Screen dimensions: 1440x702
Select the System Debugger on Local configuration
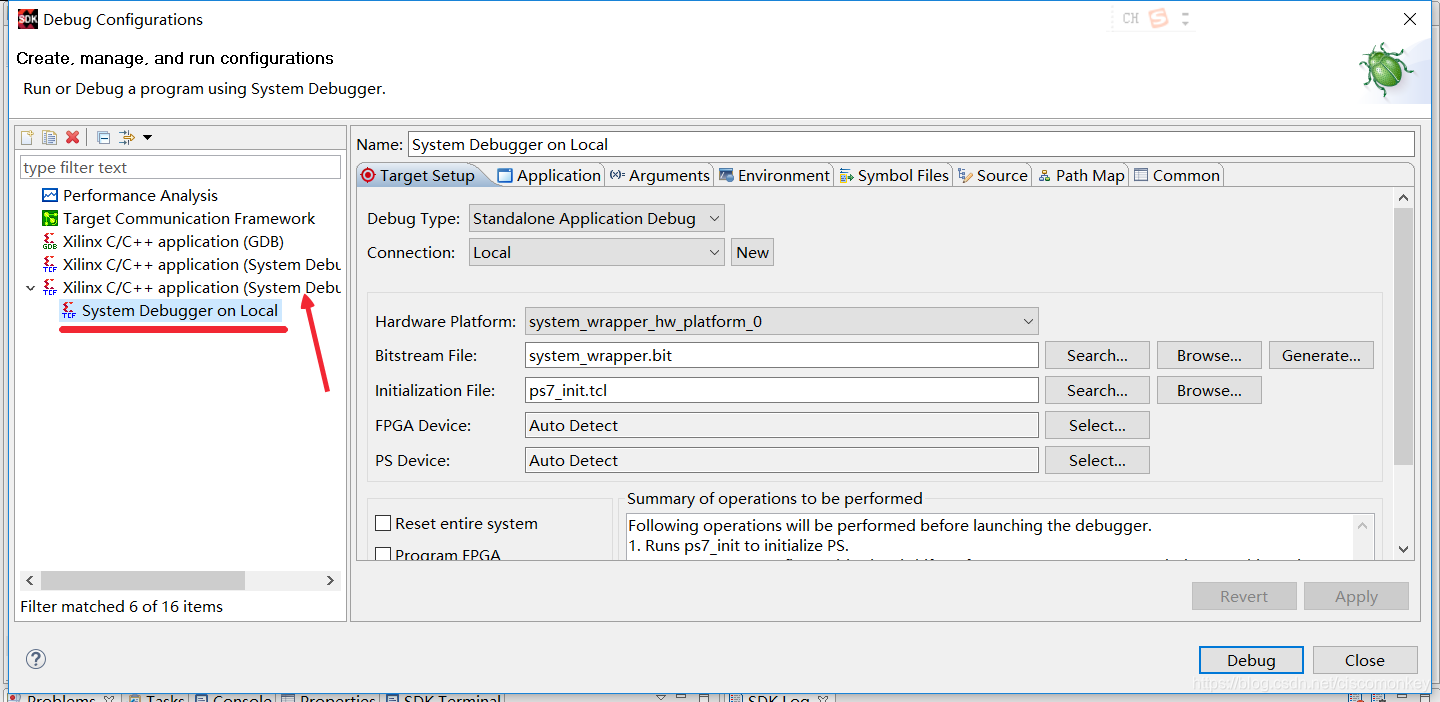pyautogui.click(x=180, y=310)
